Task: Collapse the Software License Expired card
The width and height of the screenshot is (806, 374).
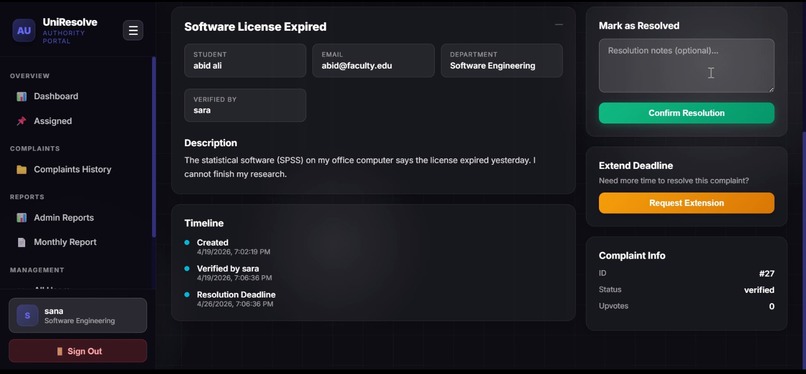Action: [559, 25]
